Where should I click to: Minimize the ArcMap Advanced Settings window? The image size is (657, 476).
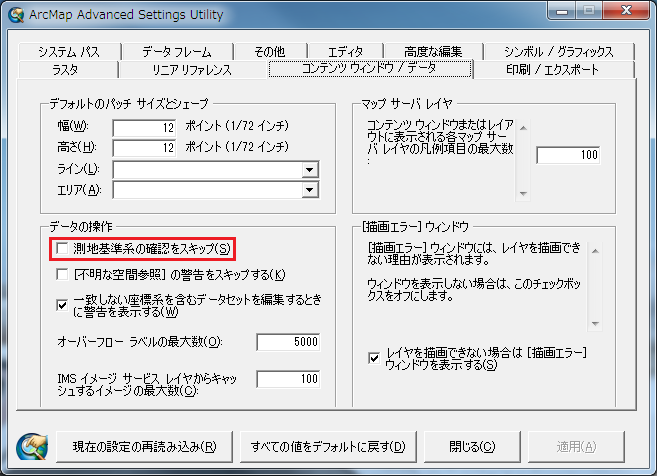[562, 11]
